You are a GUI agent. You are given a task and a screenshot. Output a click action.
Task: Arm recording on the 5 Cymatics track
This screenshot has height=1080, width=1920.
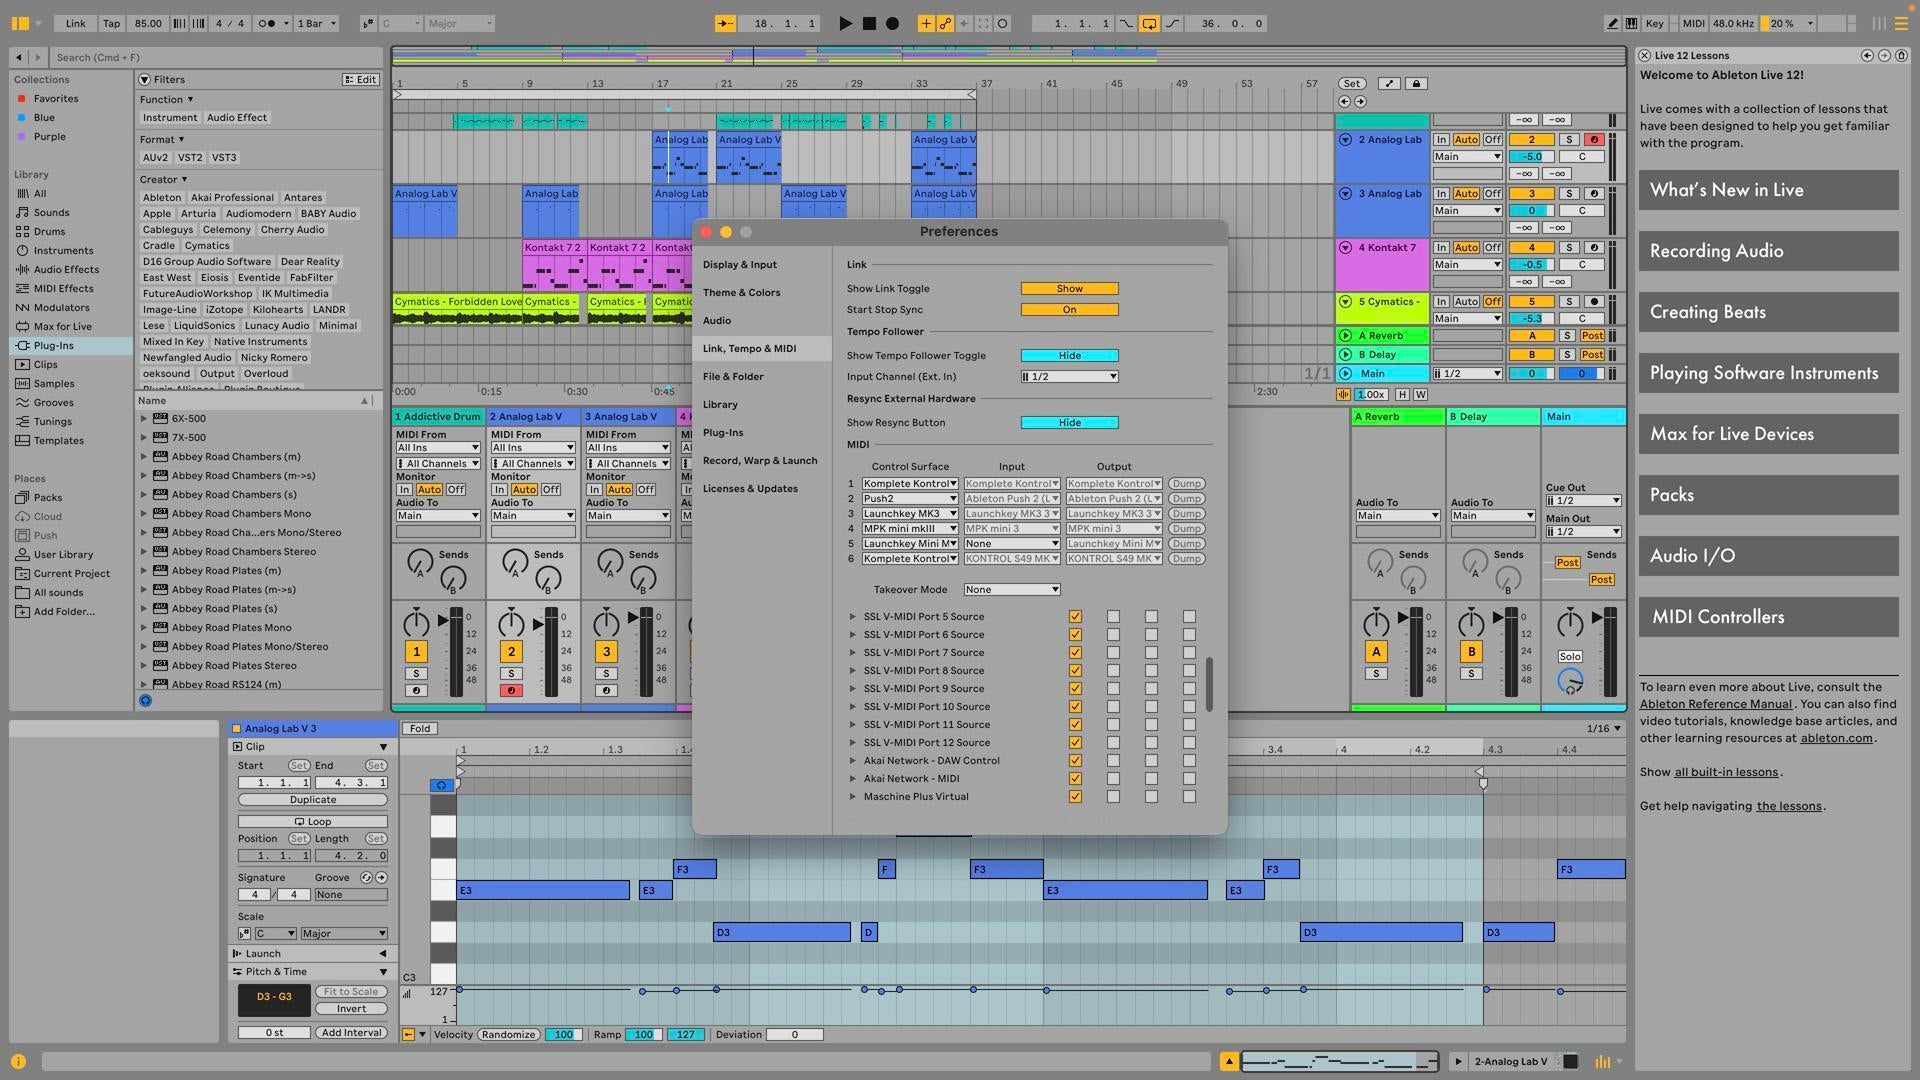1592,301
